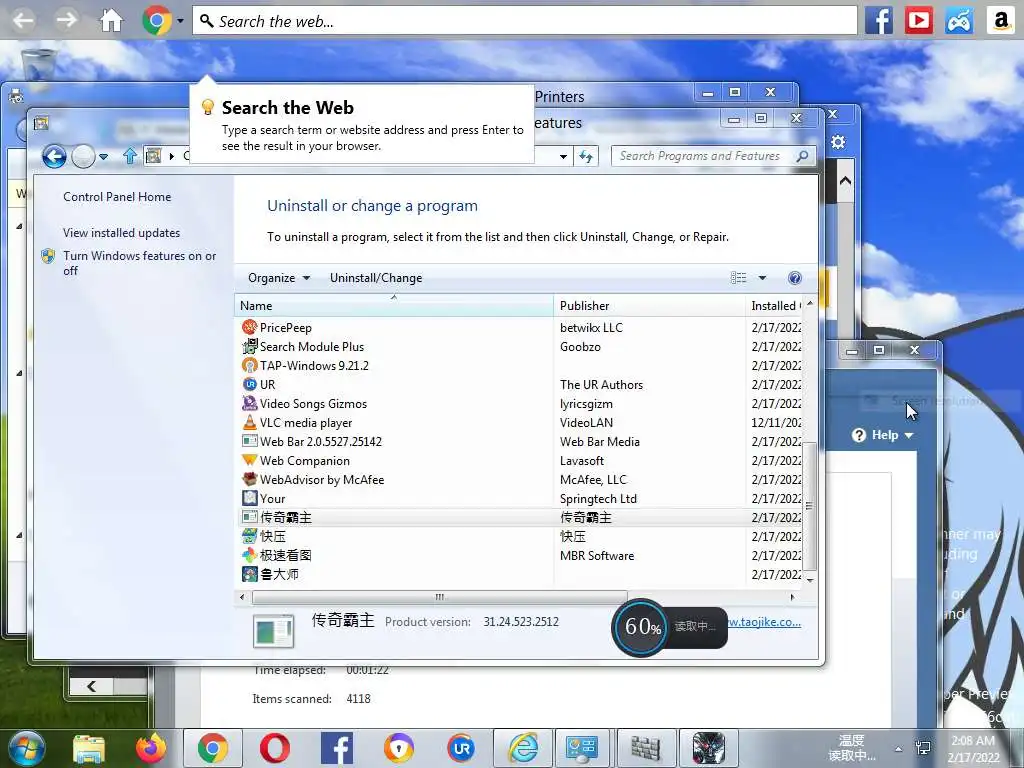Open the Facebook taskbar icon
Image resolution: width=1024 pixels, height=768 pixels.
(x=337, y=748)
